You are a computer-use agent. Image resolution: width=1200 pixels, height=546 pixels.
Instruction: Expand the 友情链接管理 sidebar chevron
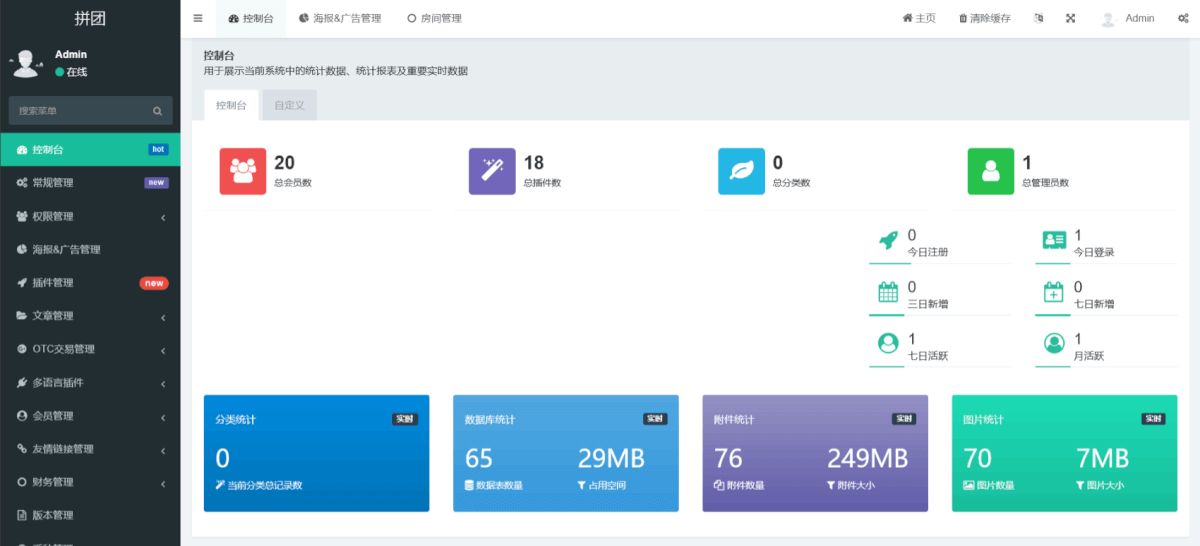(163, 449)
